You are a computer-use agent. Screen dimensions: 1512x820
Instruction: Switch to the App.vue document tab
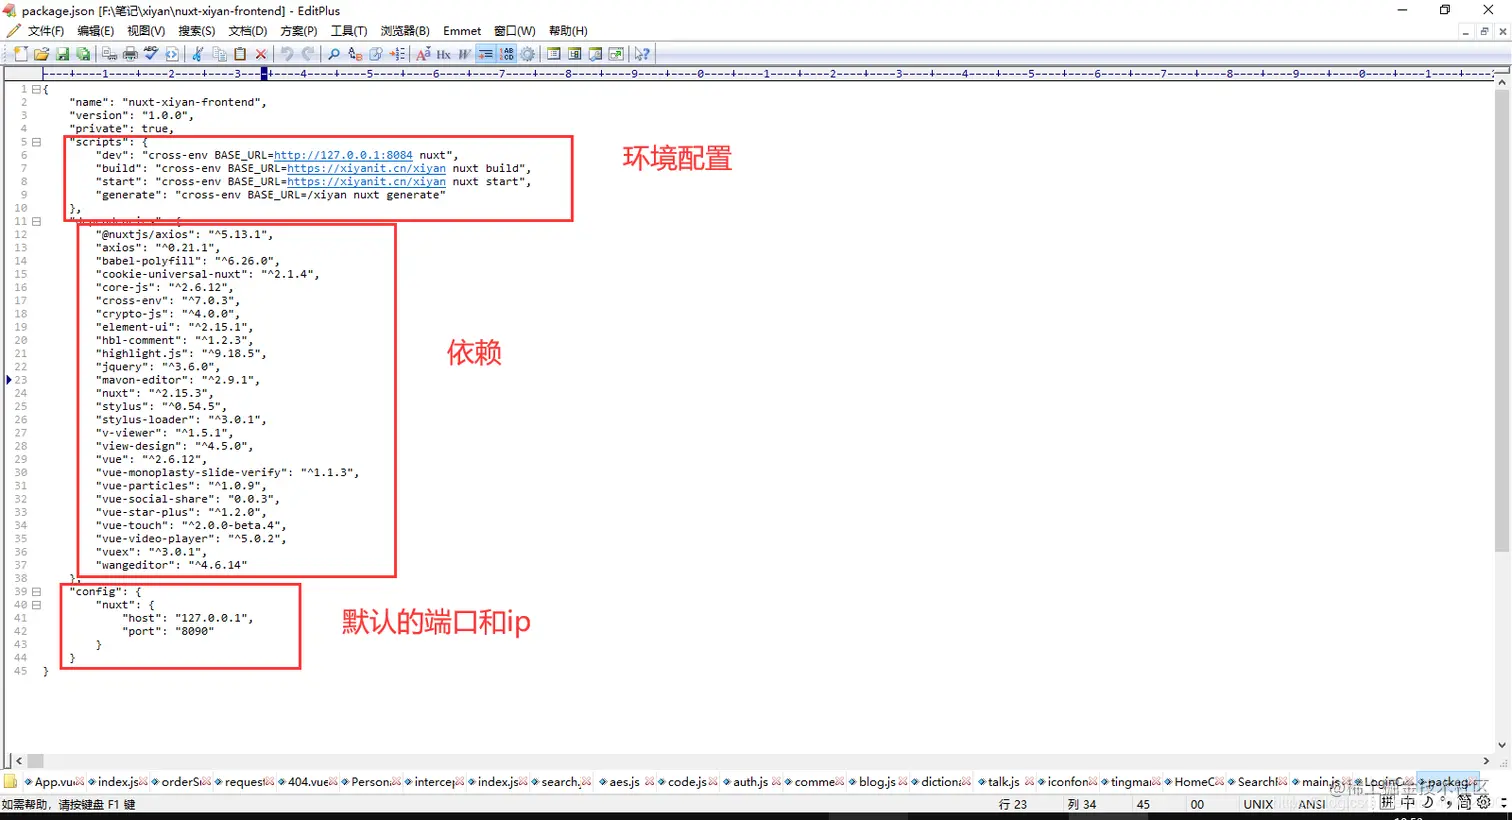55,782
